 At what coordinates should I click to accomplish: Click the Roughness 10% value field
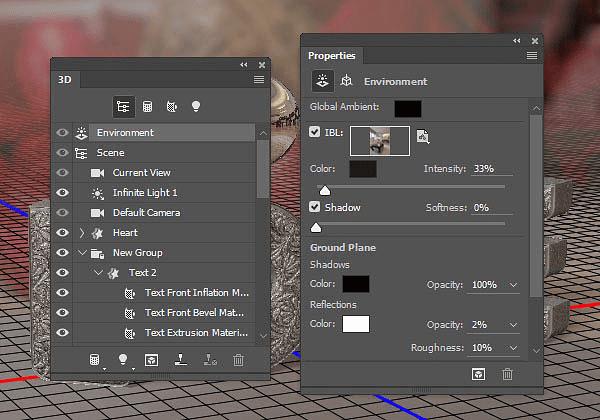click(x=488, y=348)
